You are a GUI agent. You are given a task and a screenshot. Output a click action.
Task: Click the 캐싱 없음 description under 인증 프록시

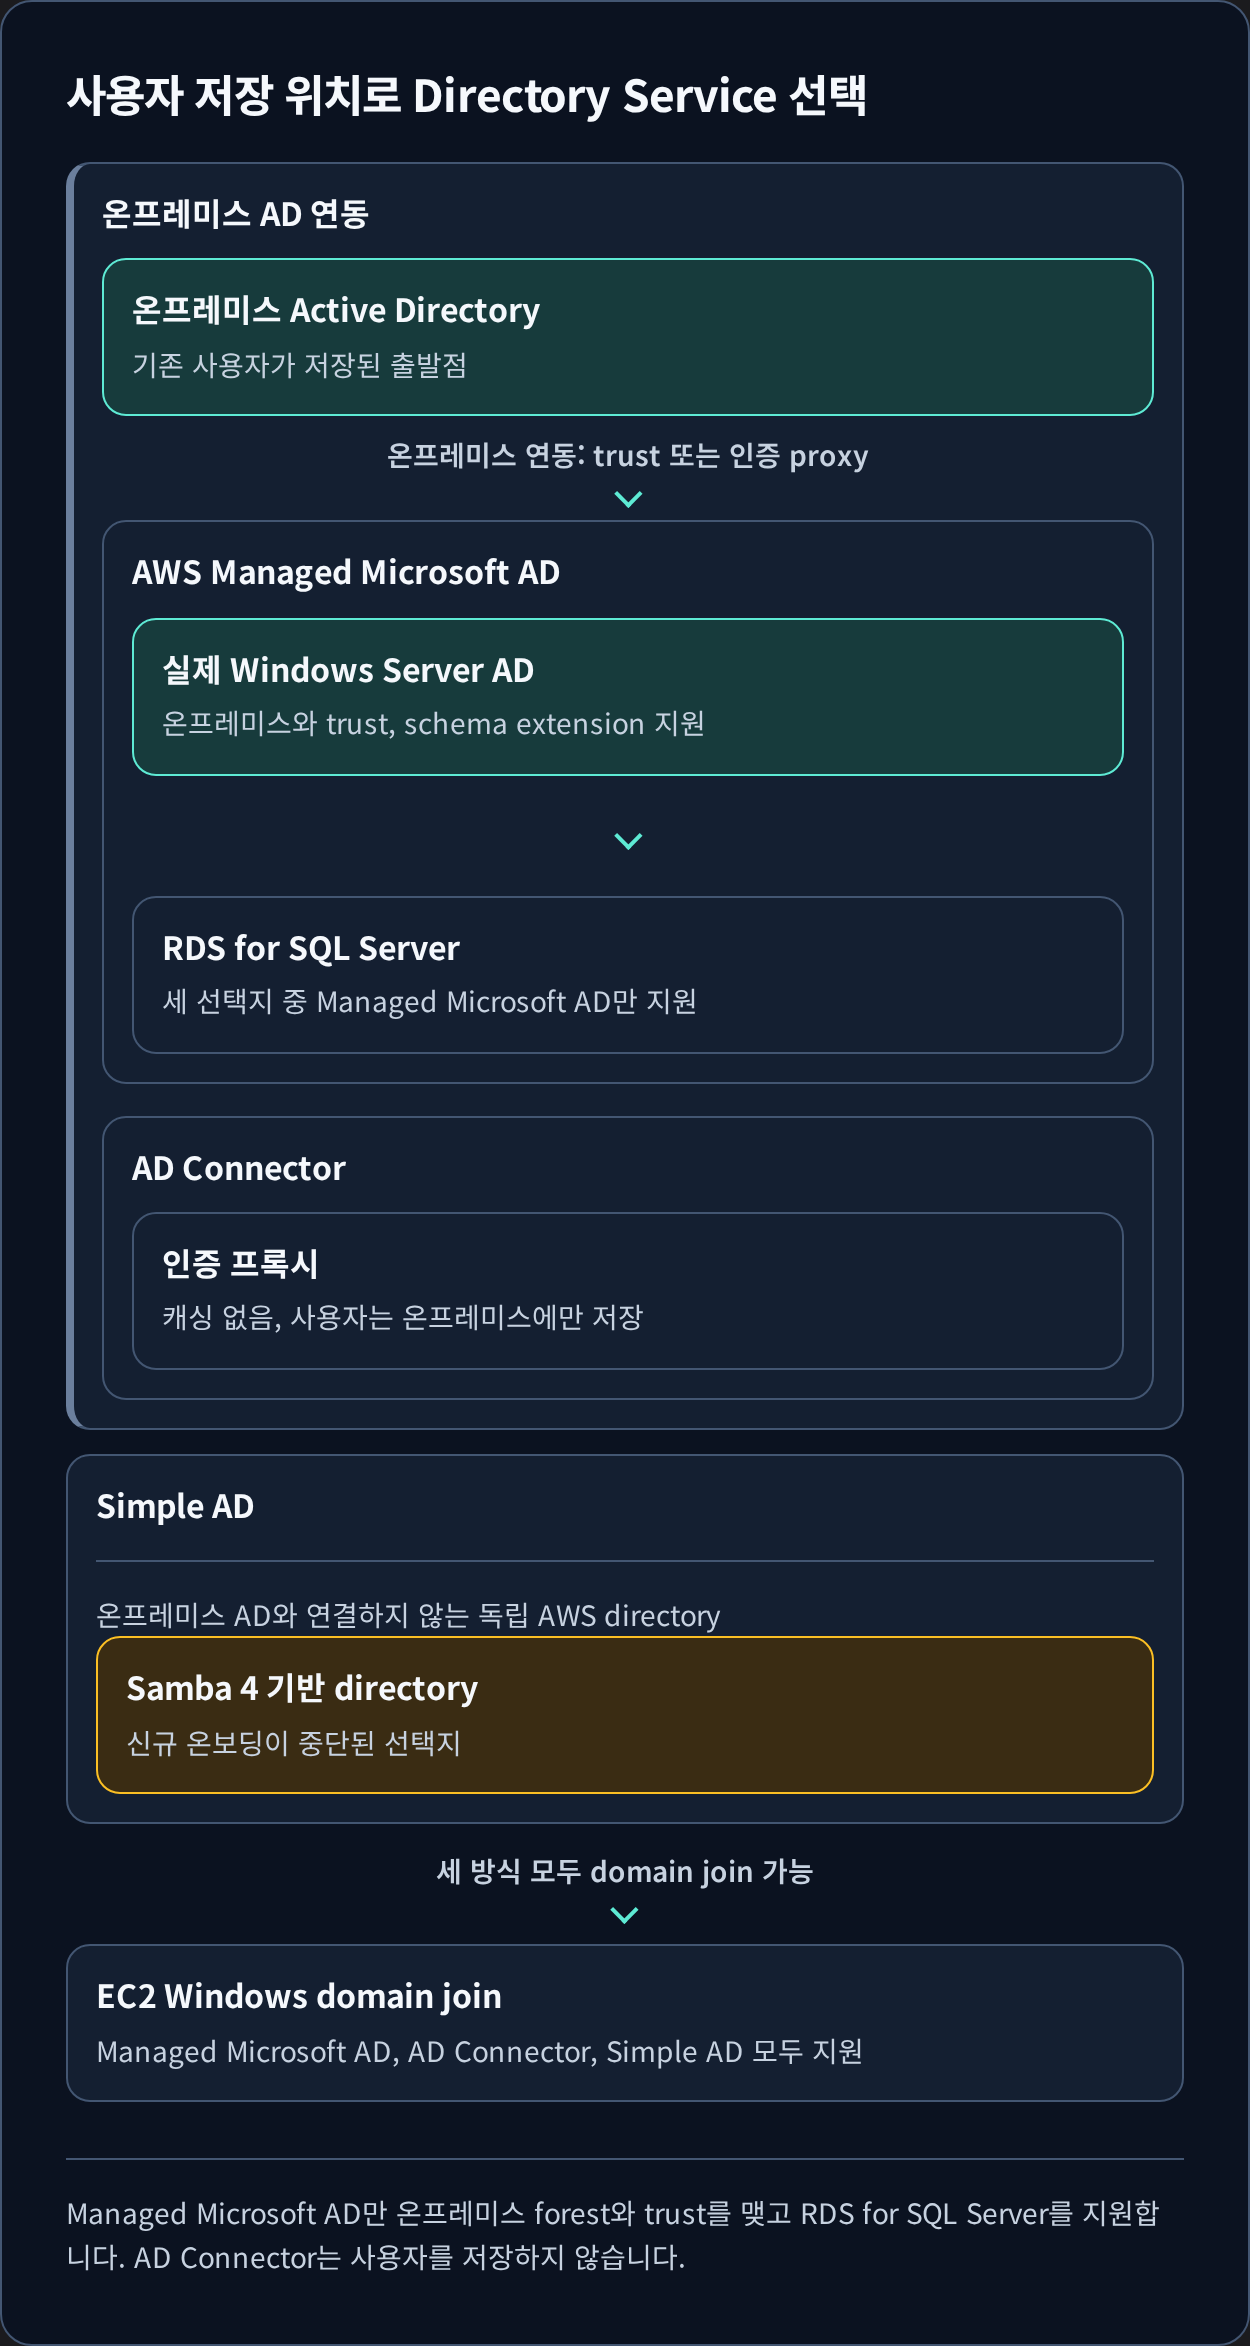click(x=403, y=1317)
